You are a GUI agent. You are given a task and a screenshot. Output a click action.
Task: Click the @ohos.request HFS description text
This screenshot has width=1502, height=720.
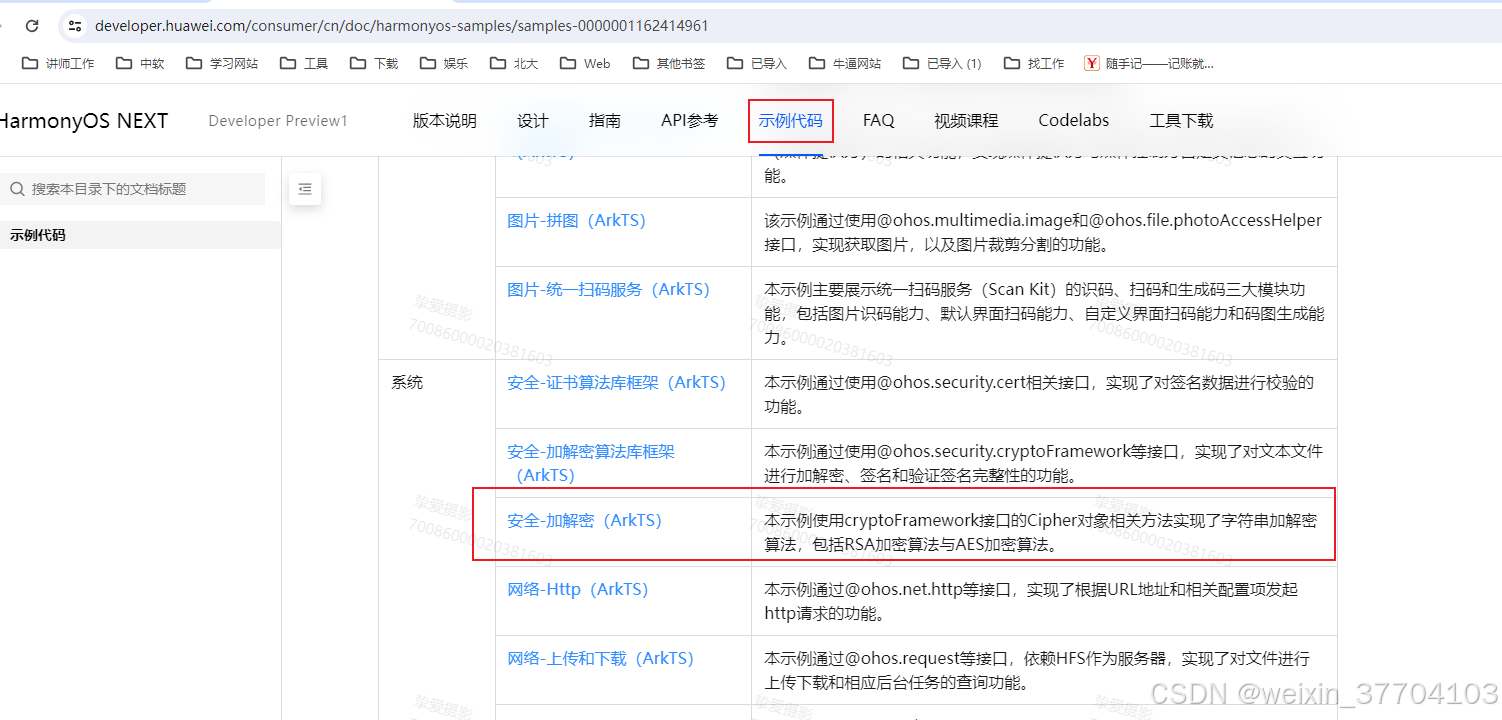click(1037, 670)
